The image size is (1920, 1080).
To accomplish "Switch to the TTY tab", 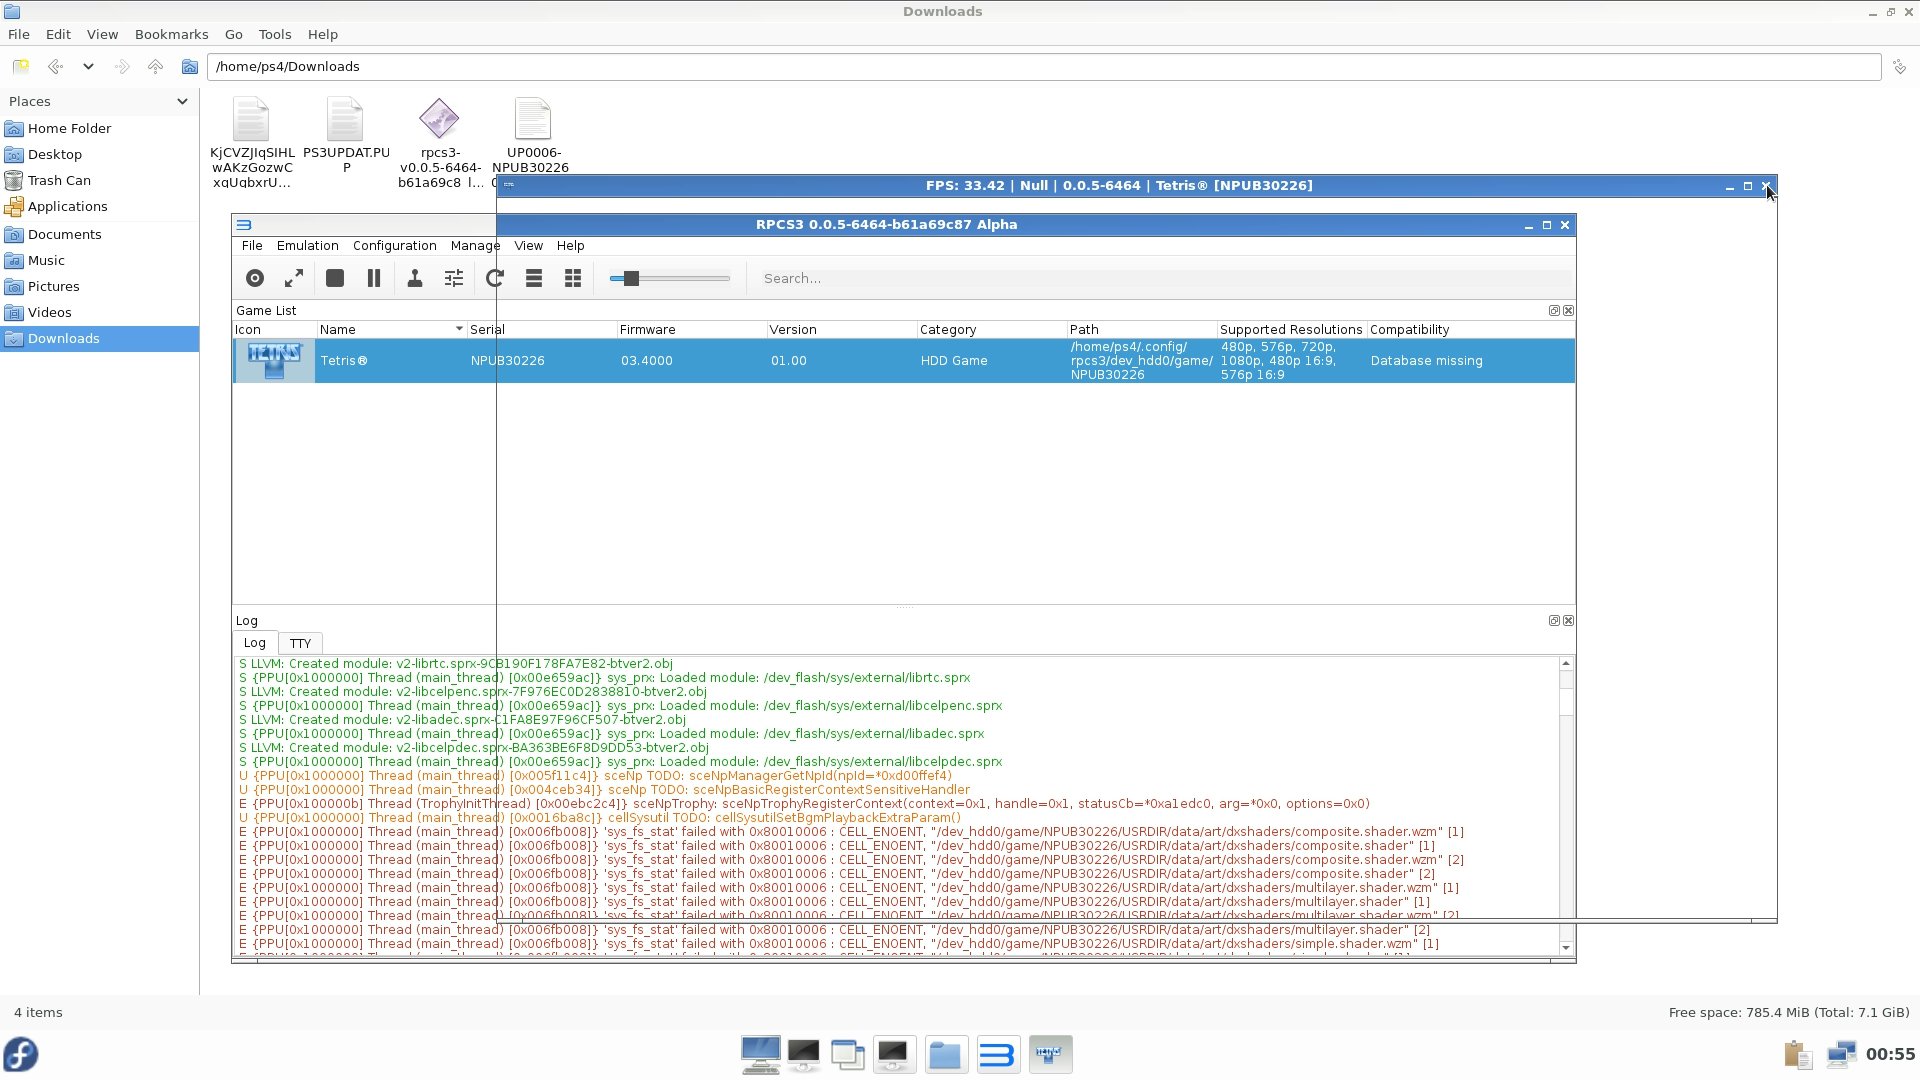I will click(301, 644).
